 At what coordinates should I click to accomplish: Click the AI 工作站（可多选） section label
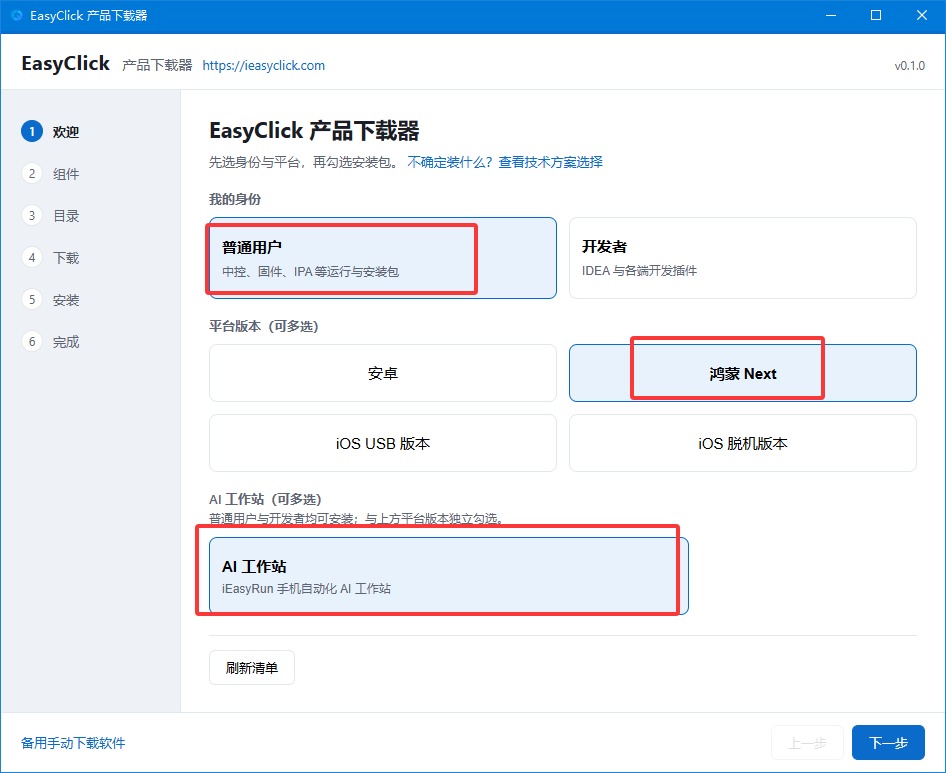click(265, 499)
